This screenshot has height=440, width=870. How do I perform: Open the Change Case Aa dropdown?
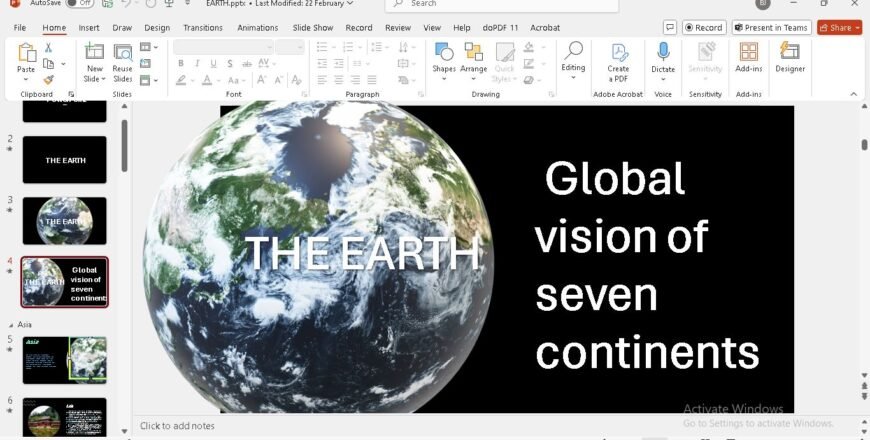(236, 80)
